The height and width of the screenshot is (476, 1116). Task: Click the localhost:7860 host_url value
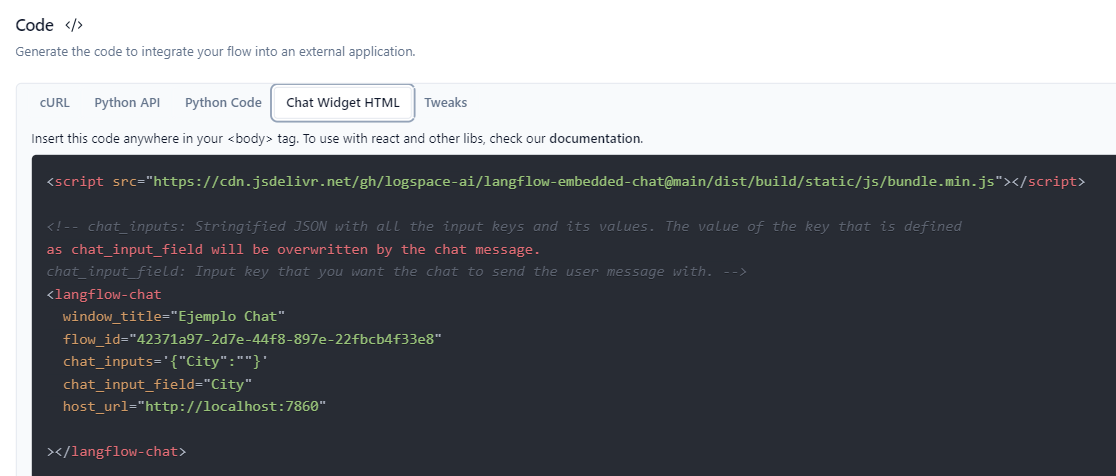(x=236, y=406)
